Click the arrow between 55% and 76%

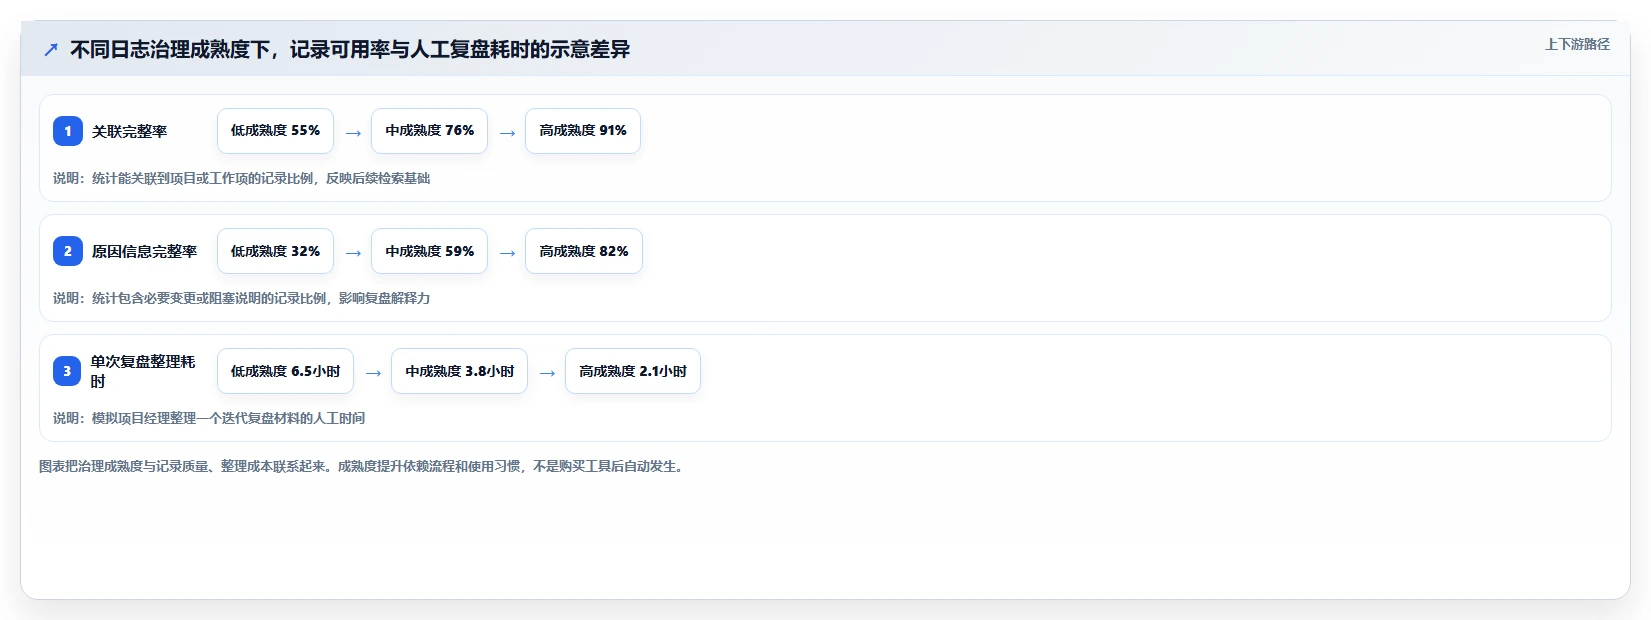point(353,132)
